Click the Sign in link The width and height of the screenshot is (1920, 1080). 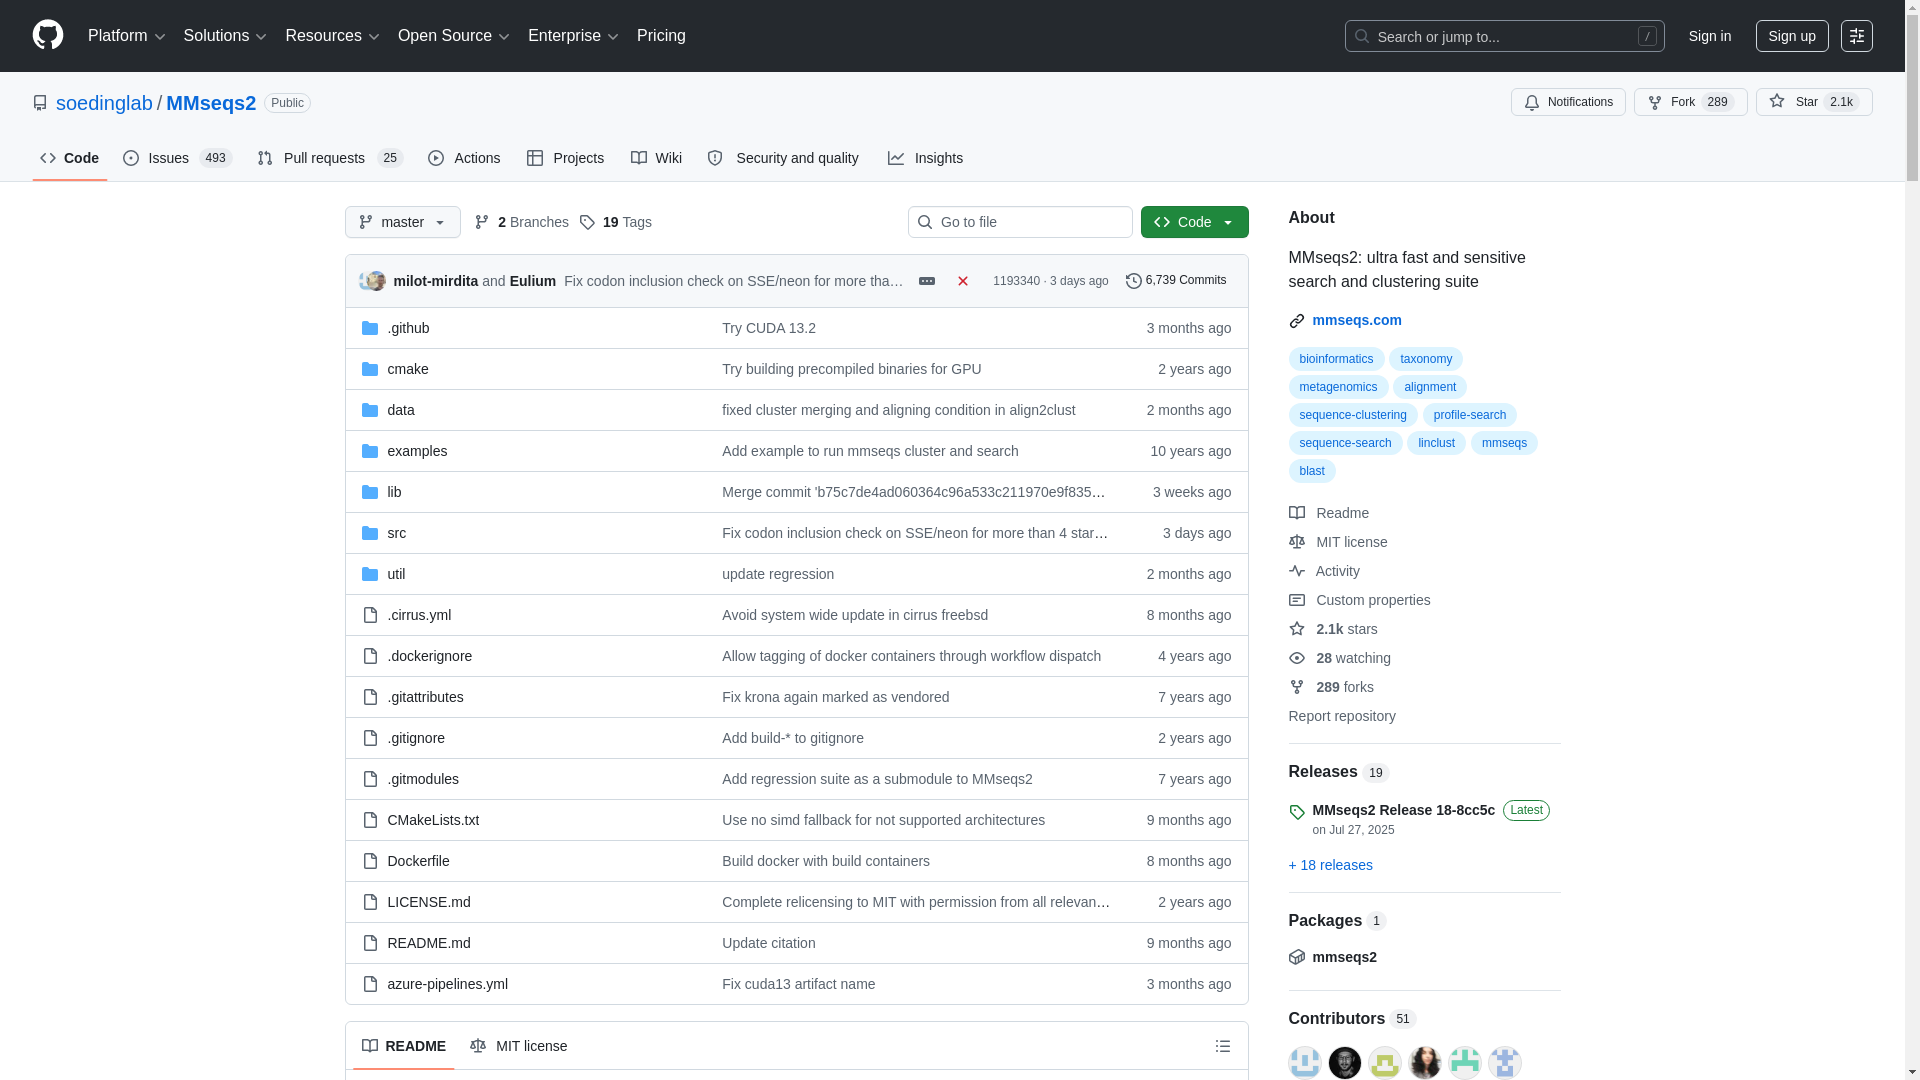(x=1710, y=36)
